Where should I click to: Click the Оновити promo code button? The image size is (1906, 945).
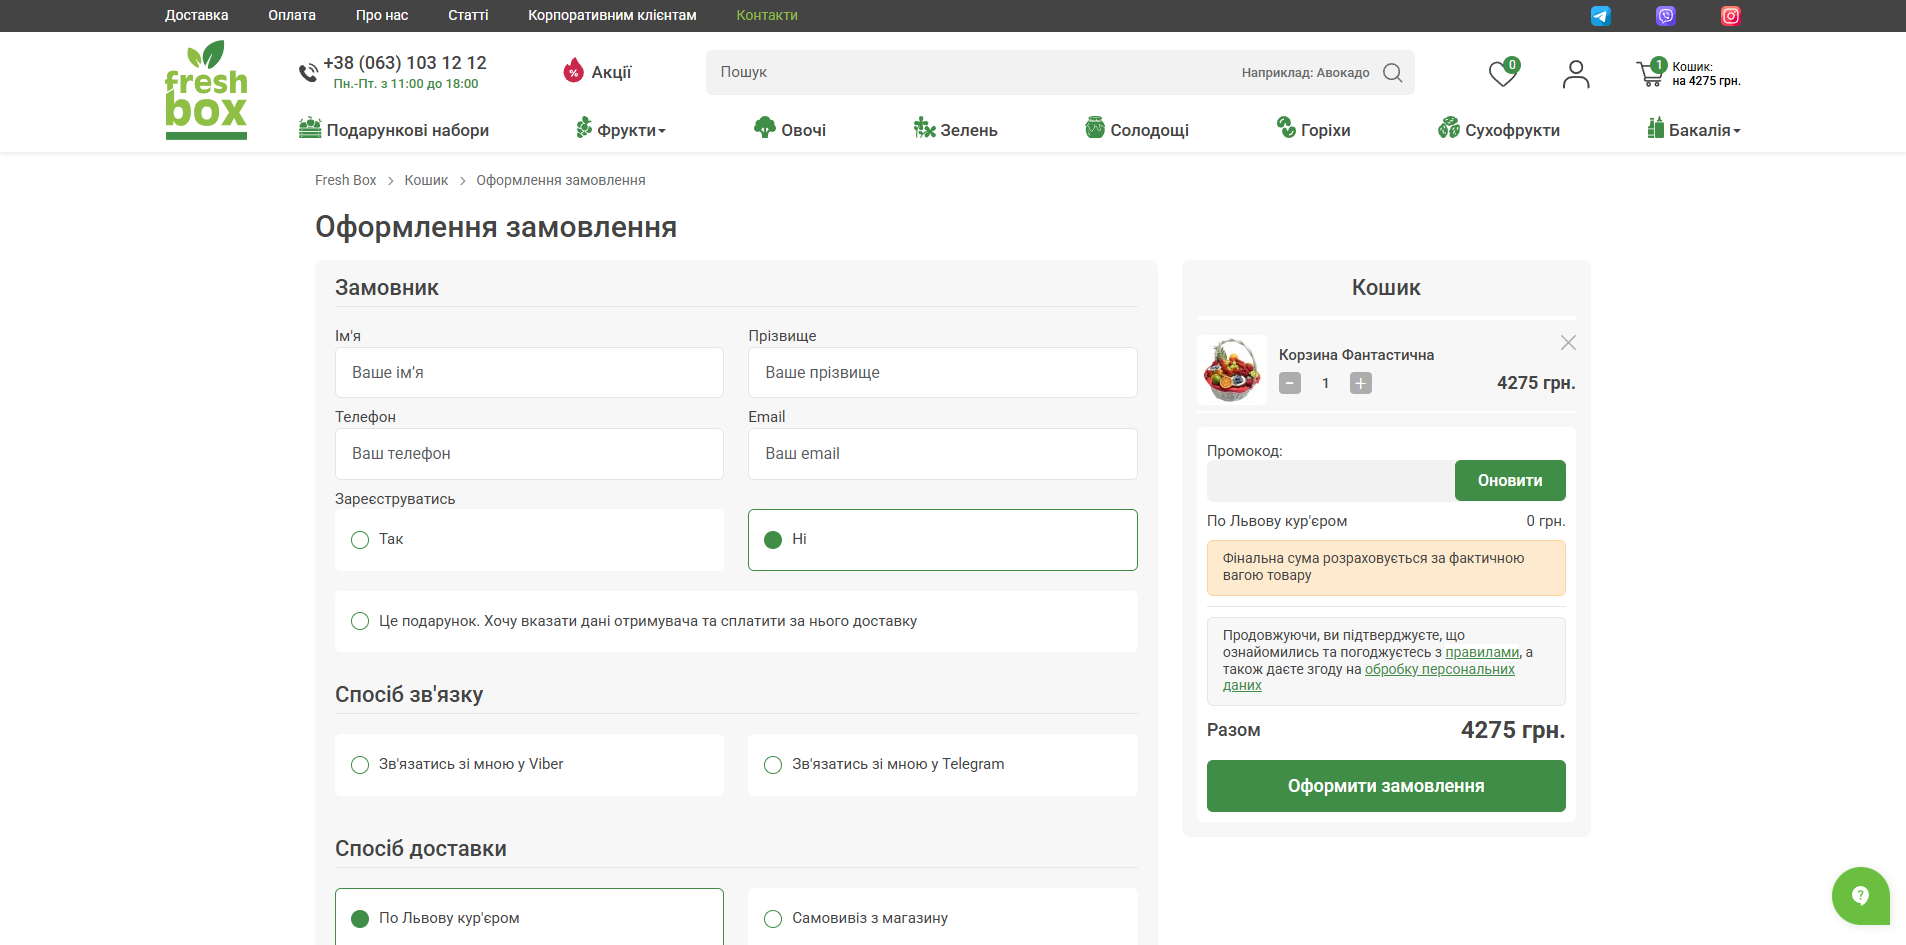click(1510, 480)
